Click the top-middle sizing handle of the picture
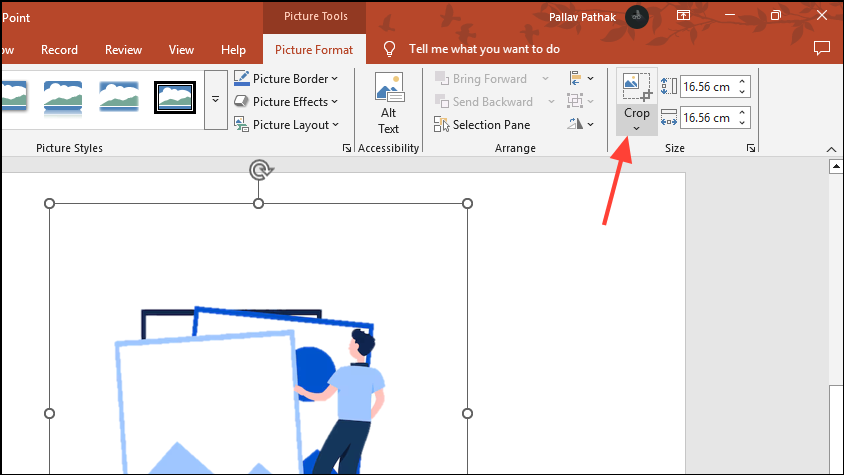 (258, 204)
